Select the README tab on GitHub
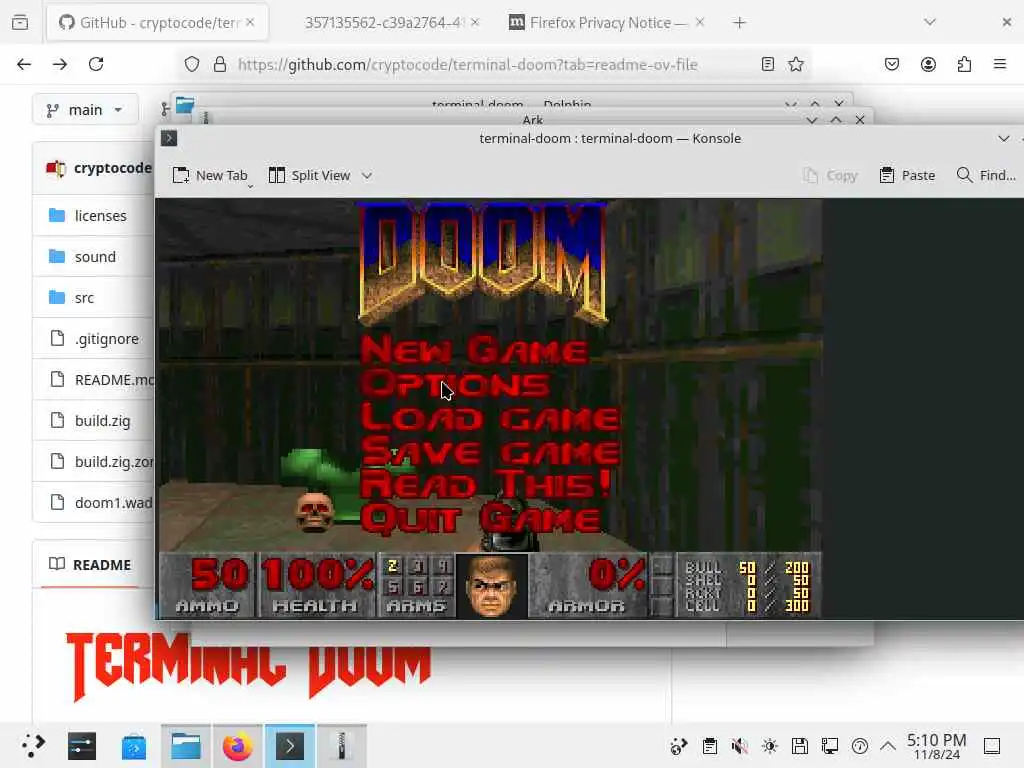 (x=90, y=565)
